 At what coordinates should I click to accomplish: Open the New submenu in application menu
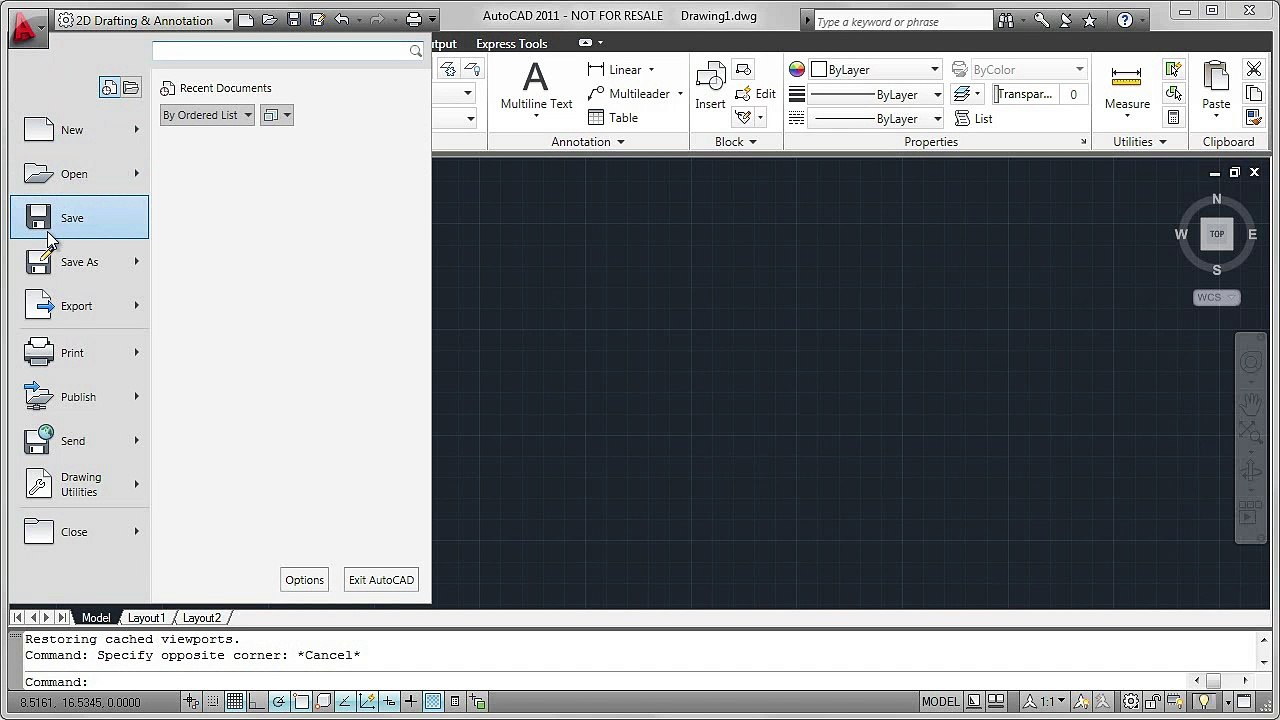[x=137, y=130]
